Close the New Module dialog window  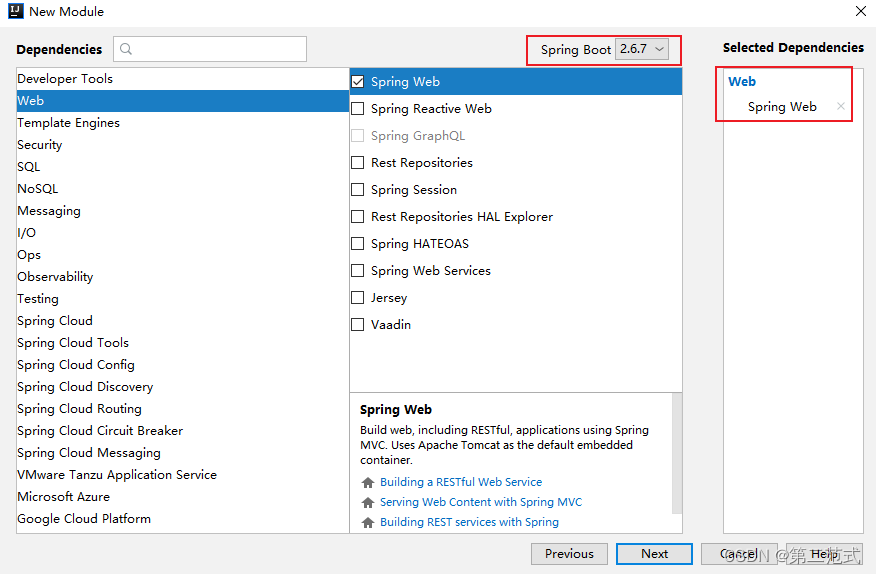[860, 11]
